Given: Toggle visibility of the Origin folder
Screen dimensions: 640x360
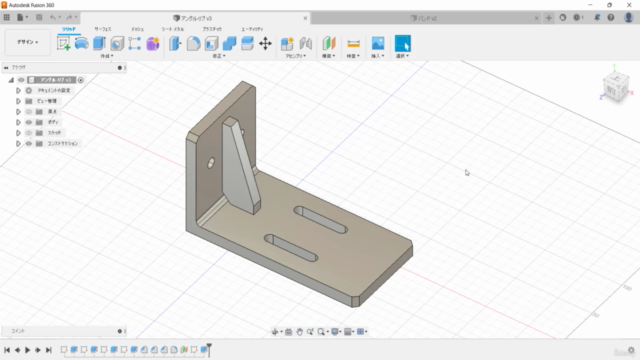Looking at the screenshot, I should click(29, 111).
